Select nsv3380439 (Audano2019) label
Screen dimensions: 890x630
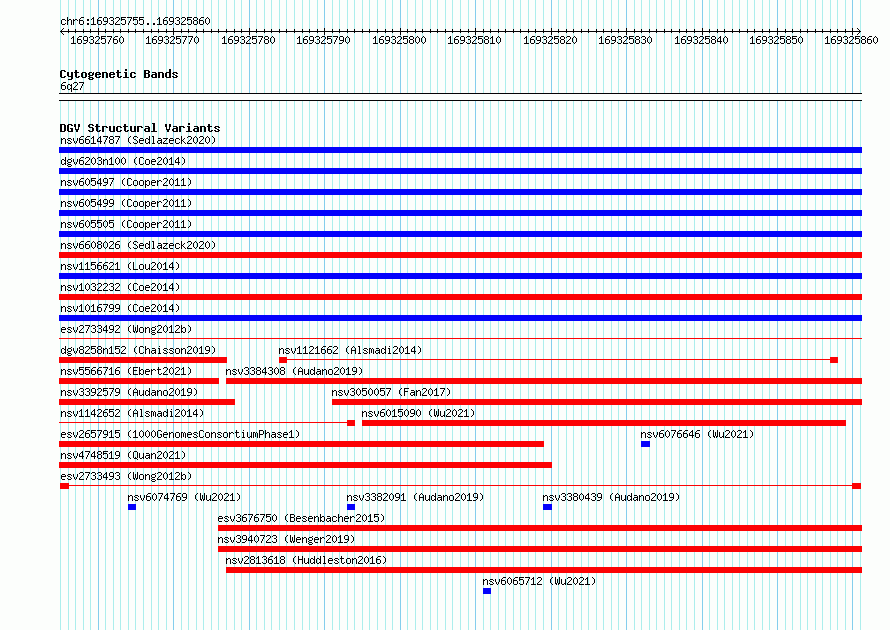pyautogui.click(x=611, y=497)
